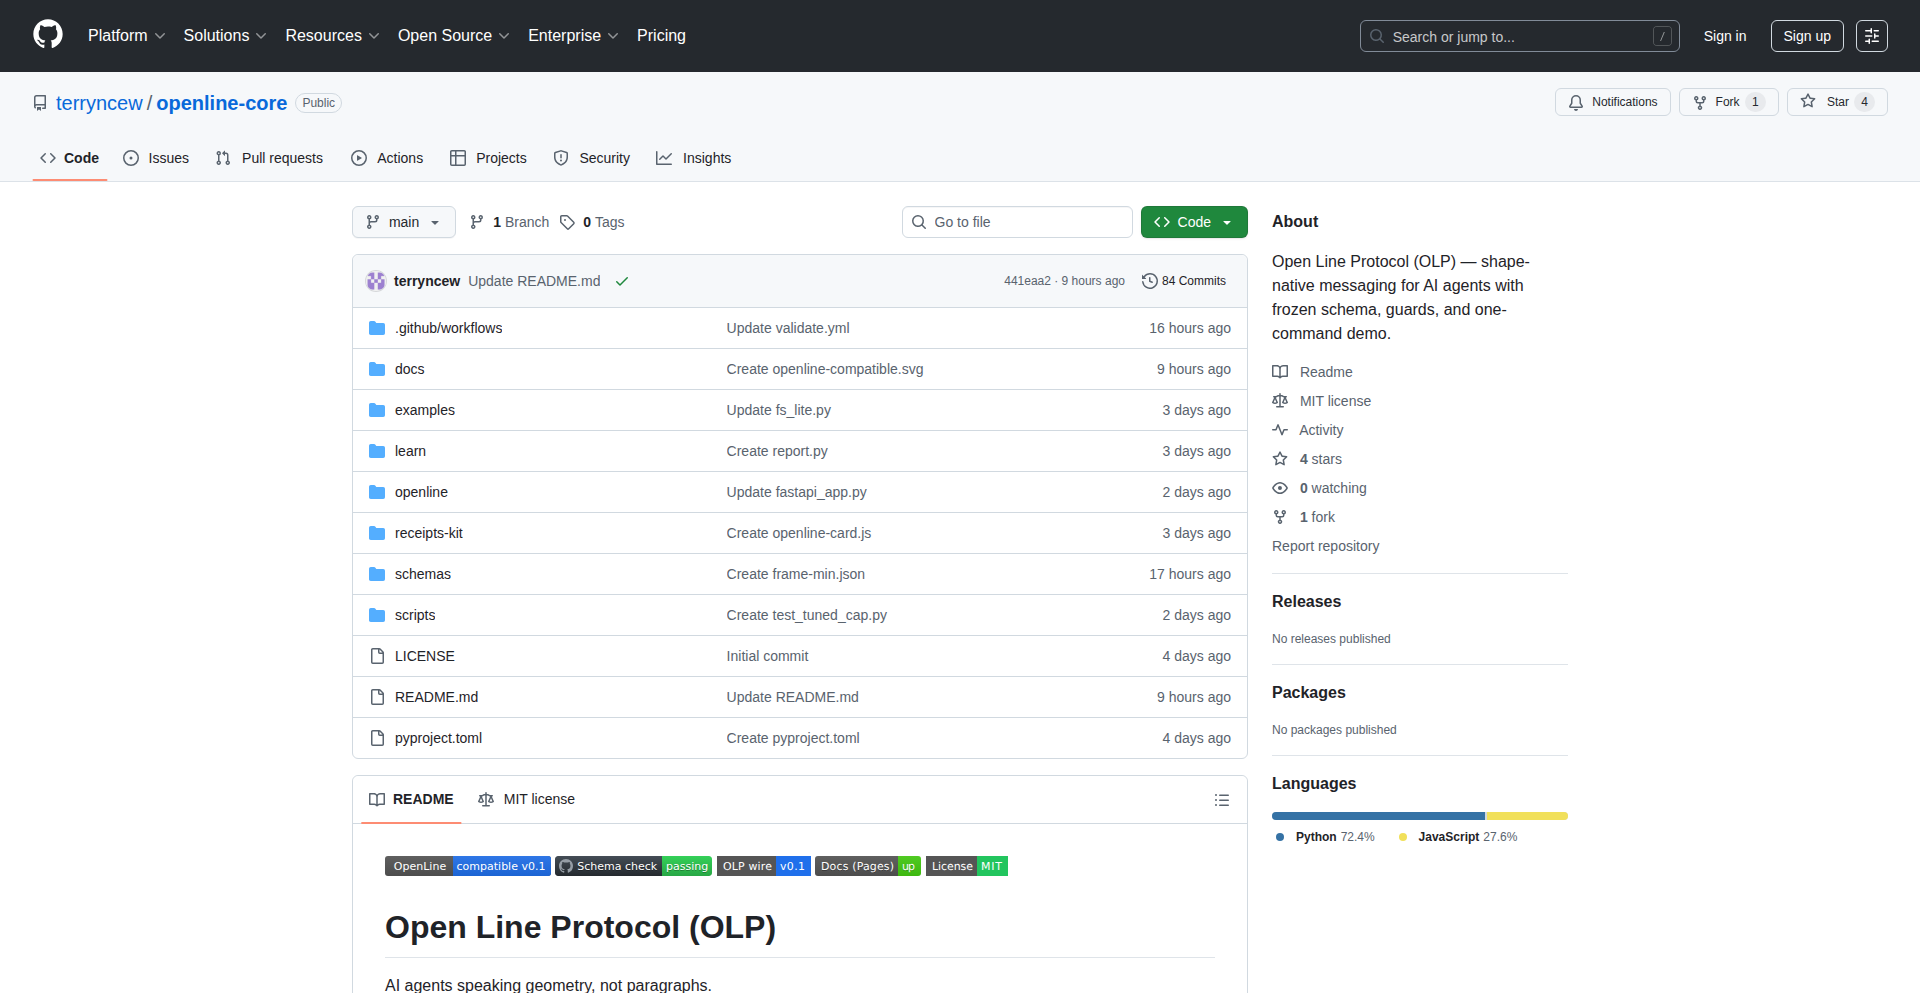This screenshot has height=993, width=1920.
Task: Open the appearance settings icon button
Action: 1872,36
